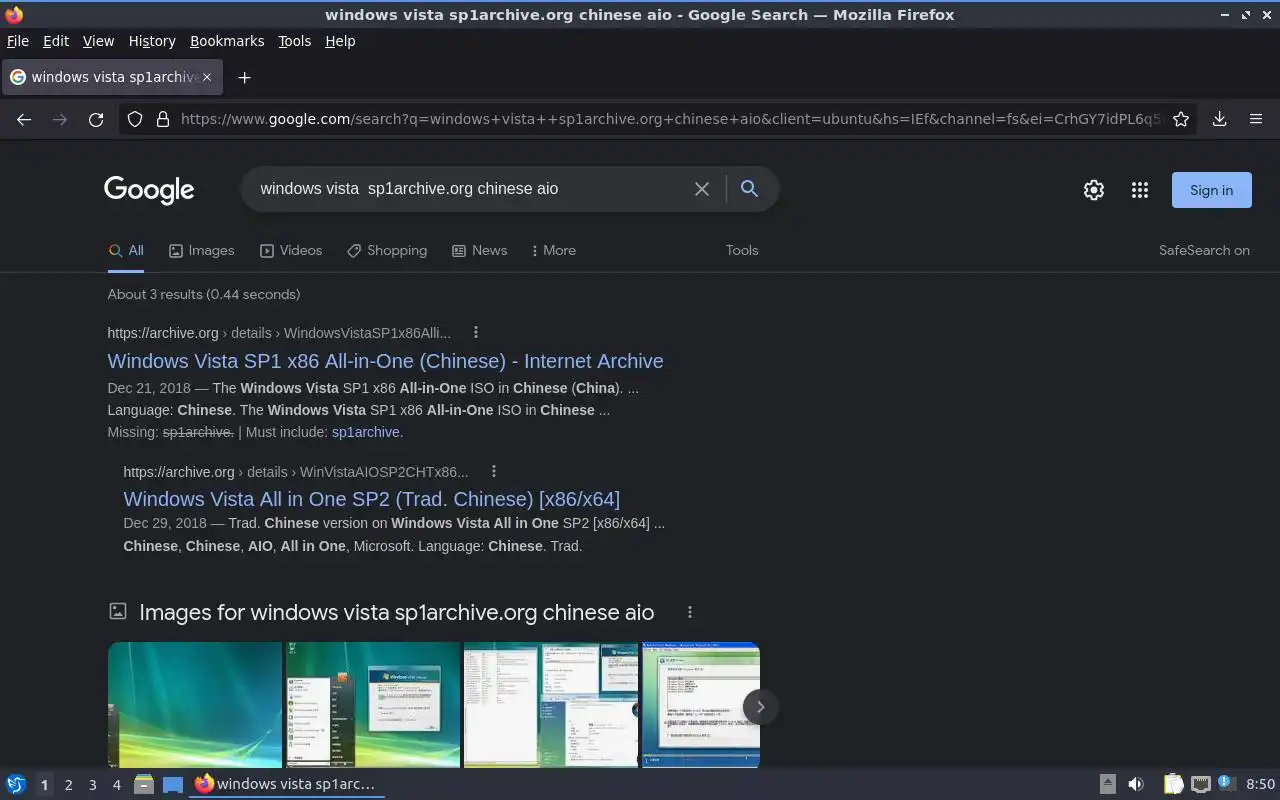This screenshot has height=800, width=1280.
Task: Open the Firefox downloads panel
Action: tap(1220, 119)
